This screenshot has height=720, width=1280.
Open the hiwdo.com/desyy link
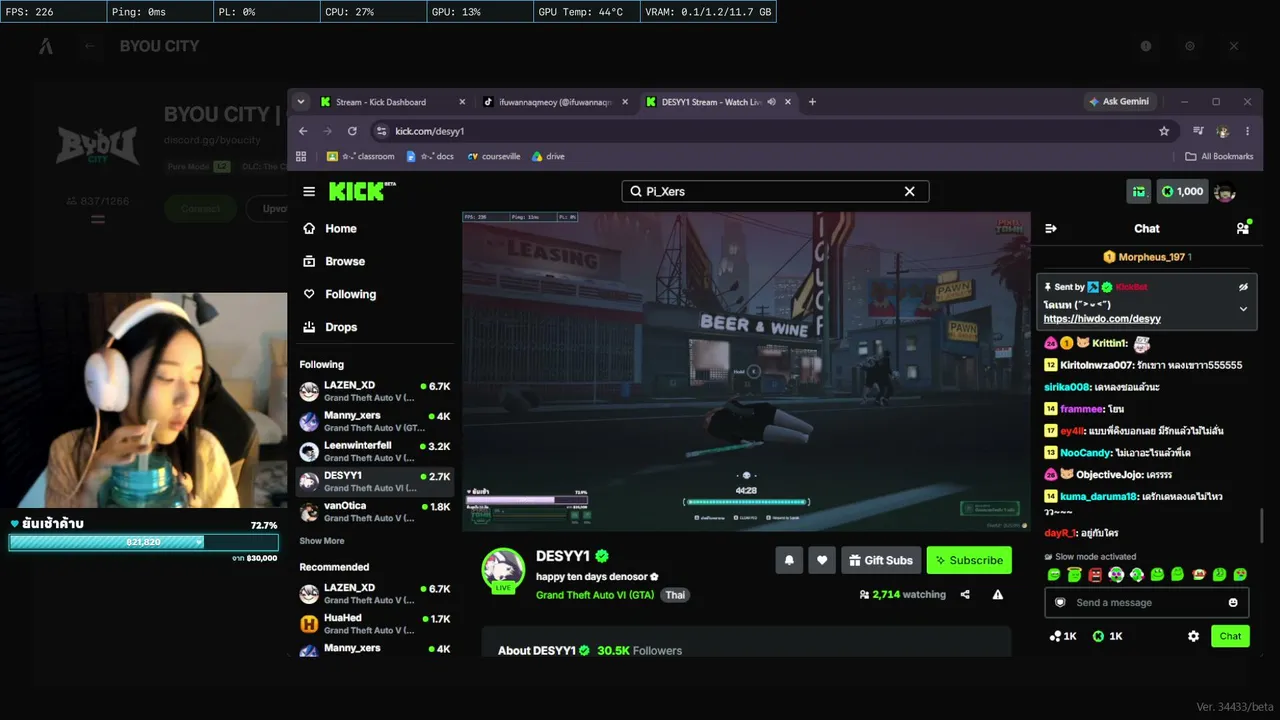[1102, 319]
